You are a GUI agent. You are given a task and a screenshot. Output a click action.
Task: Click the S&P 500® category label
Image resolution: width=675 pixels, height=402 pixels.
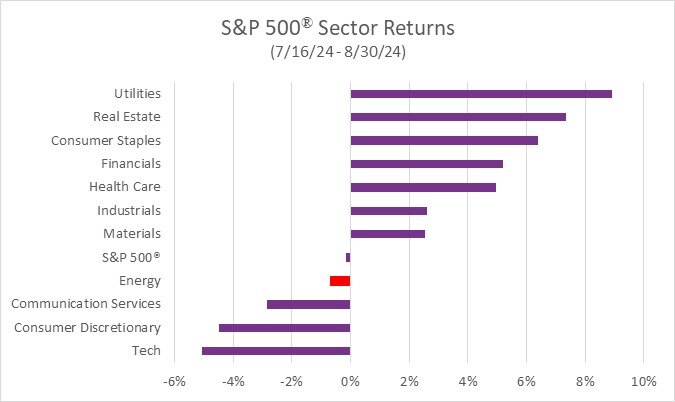pyautogui.click(x=132, y=257)
